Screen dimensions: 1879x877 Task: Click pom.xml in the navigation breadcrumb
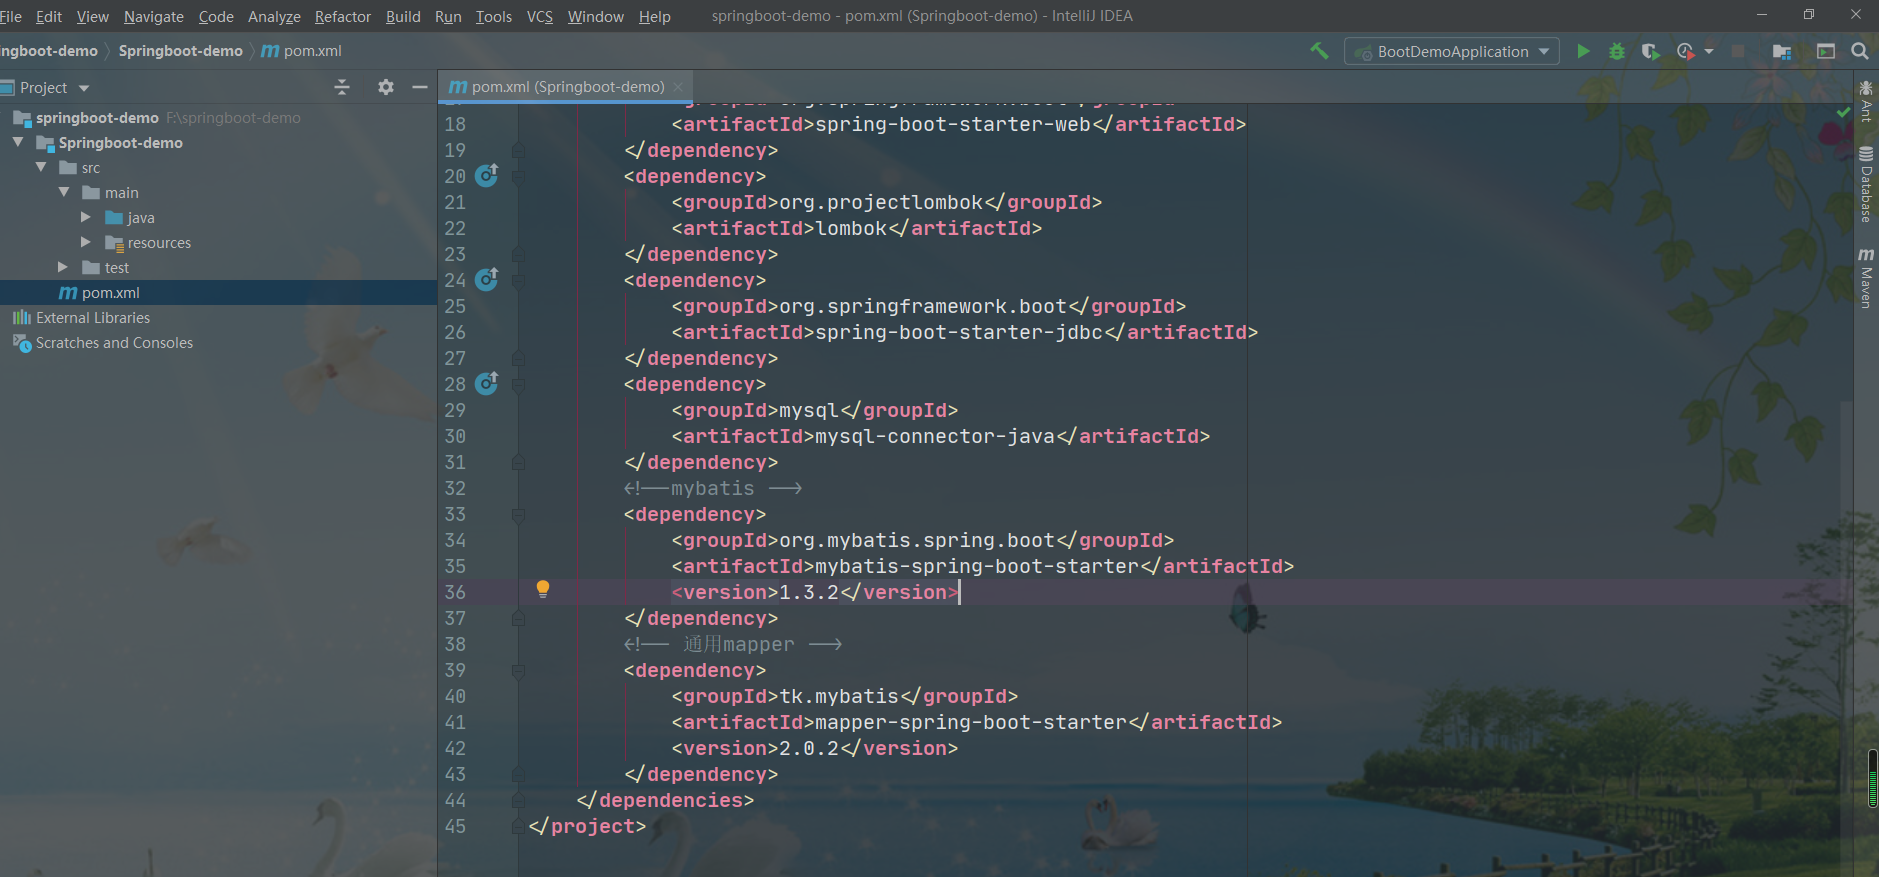click(x=302, y=51)
